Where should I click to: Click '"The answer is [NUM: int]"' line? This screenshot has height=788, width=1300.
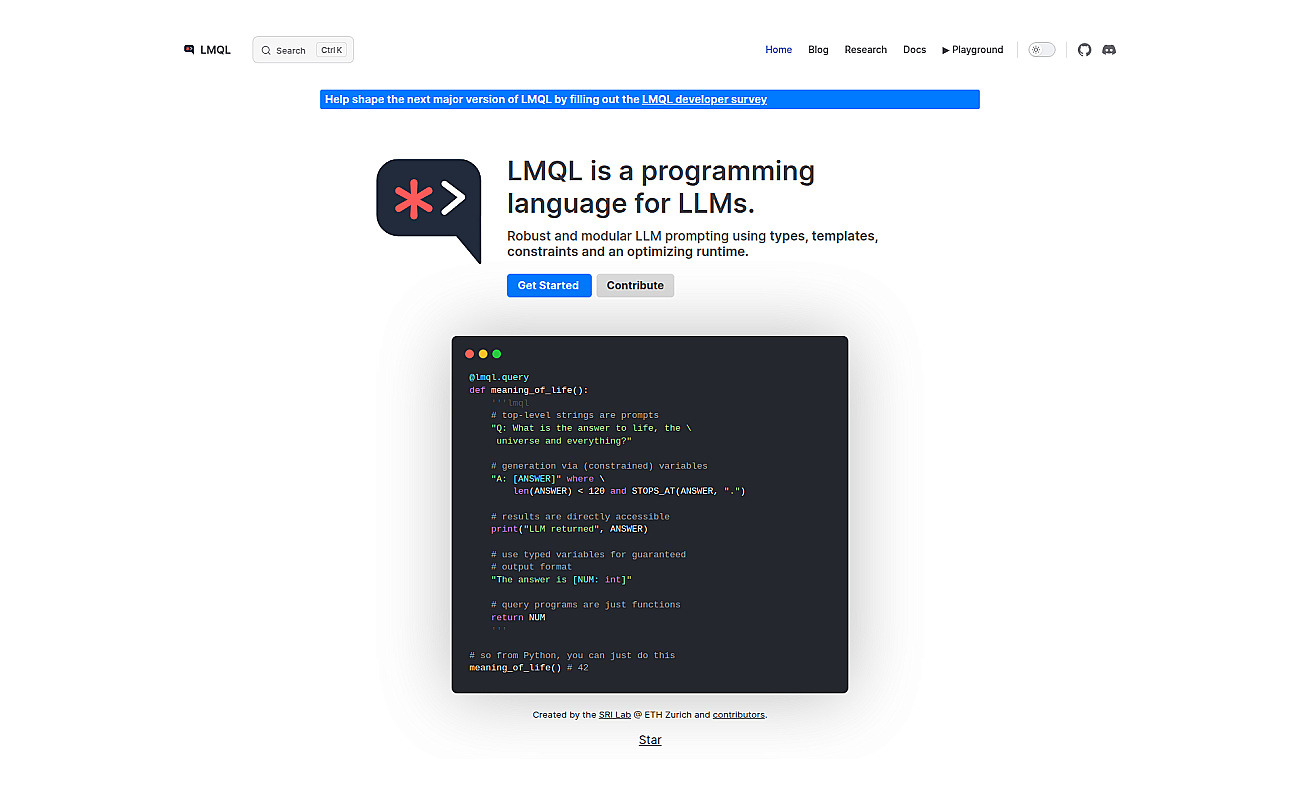tap(561, 579)
